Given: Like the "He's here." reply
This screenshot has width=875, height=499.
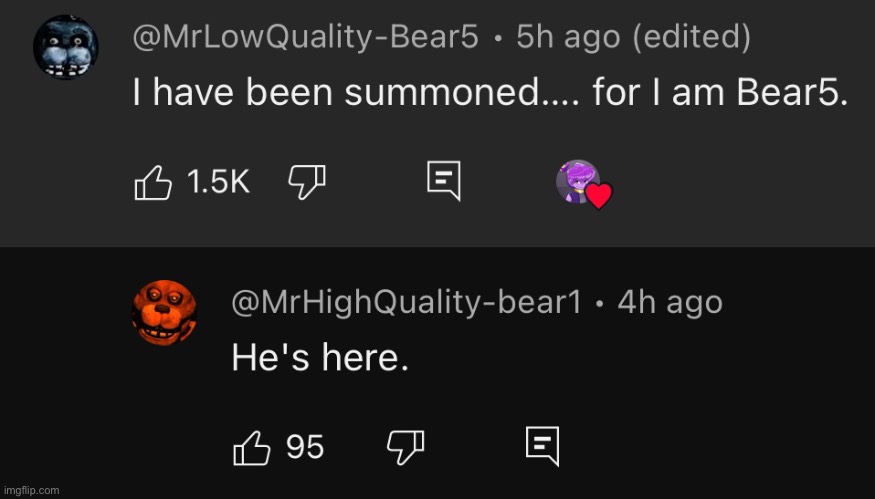Looking at the screenshot, I should 253,447.
